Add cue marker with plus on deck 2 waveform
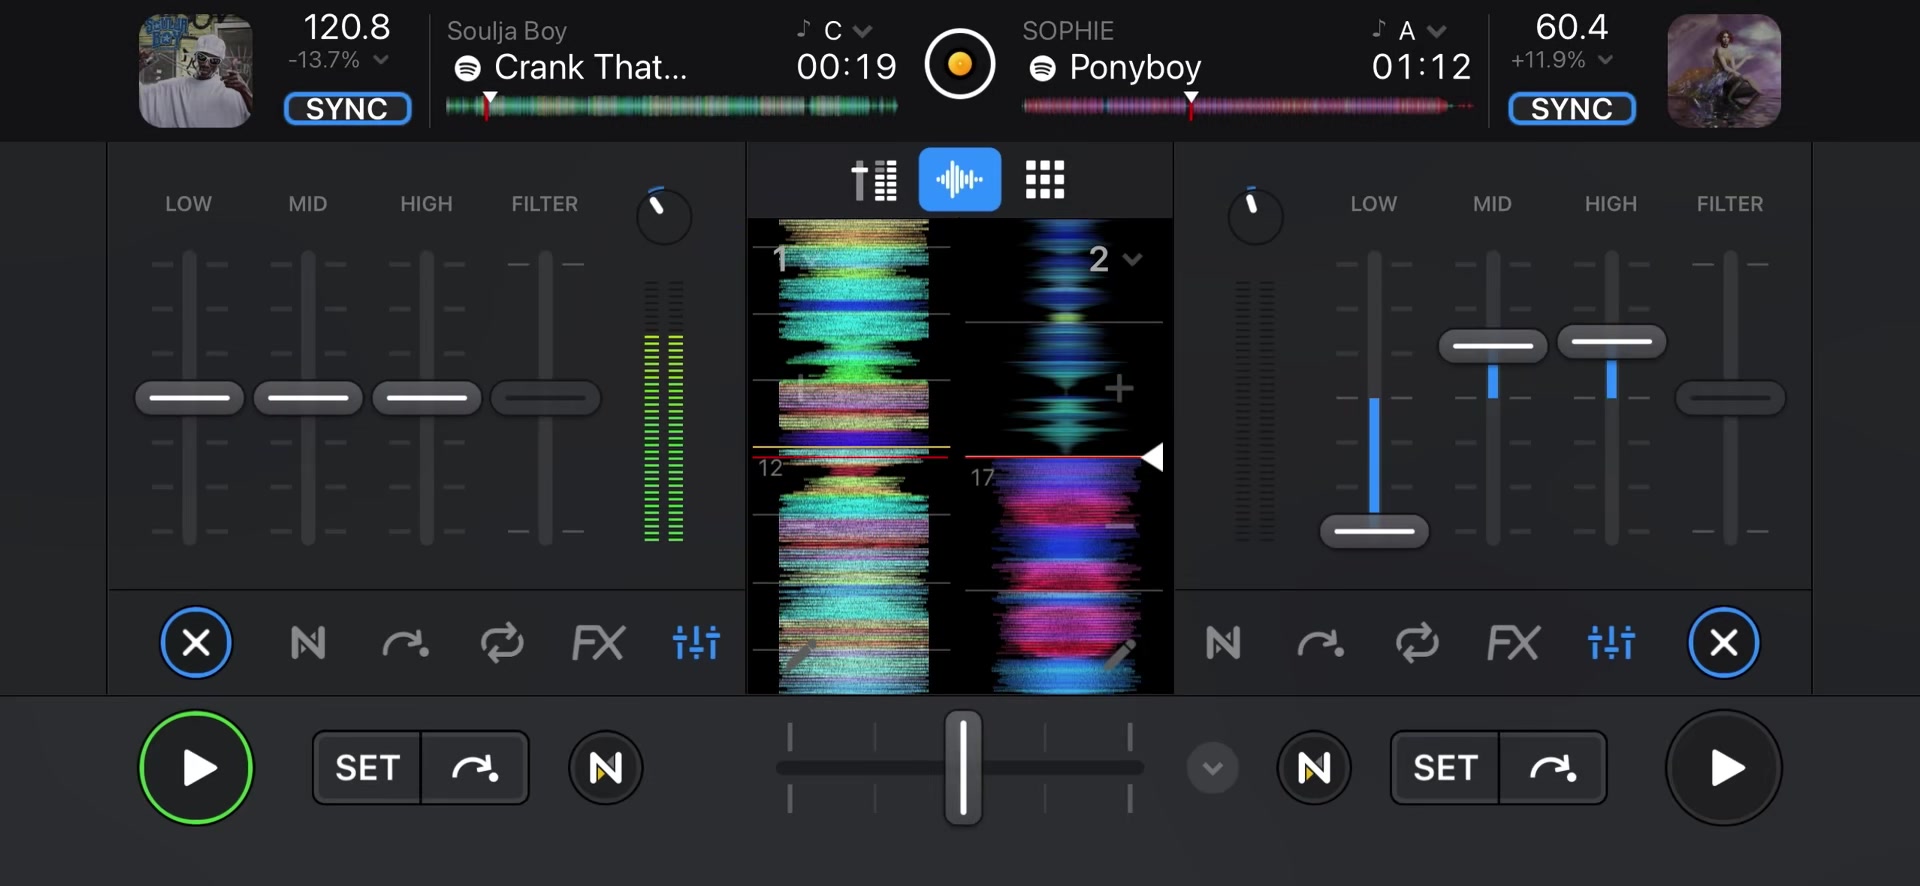 [x=1120, y=388]
